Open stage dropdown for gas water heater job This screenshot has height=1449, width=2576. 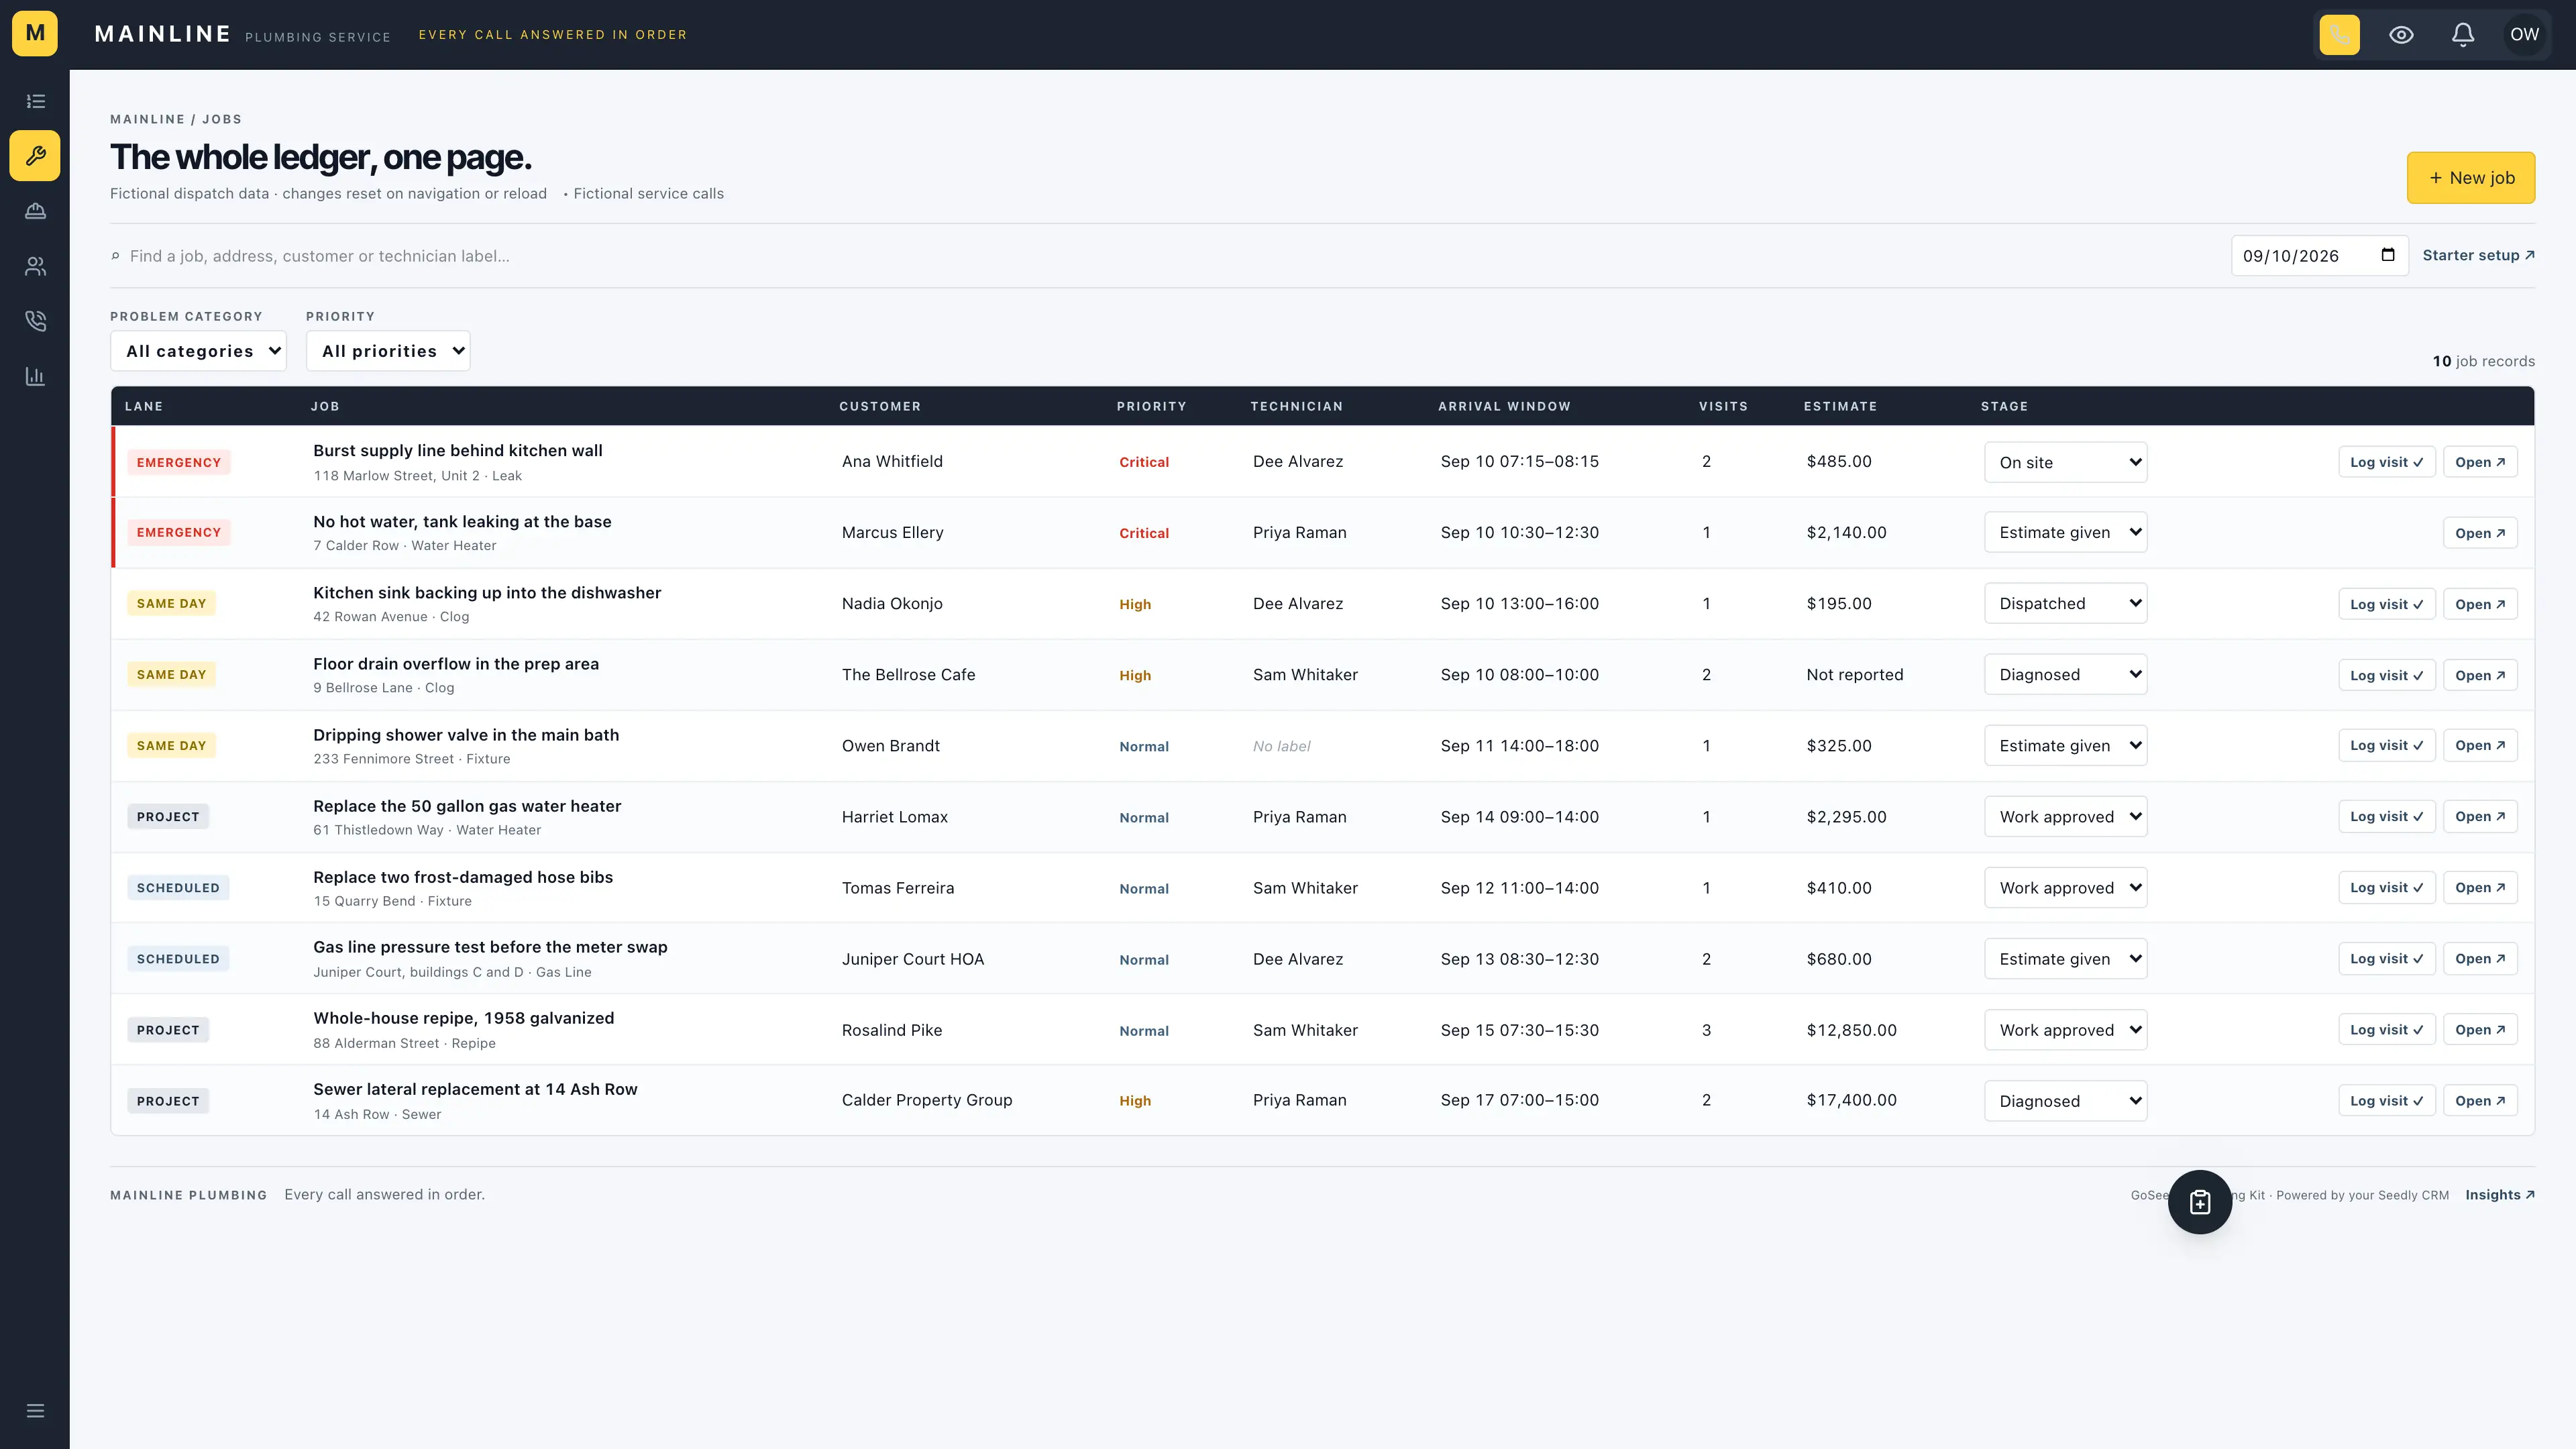(2065, 816)
